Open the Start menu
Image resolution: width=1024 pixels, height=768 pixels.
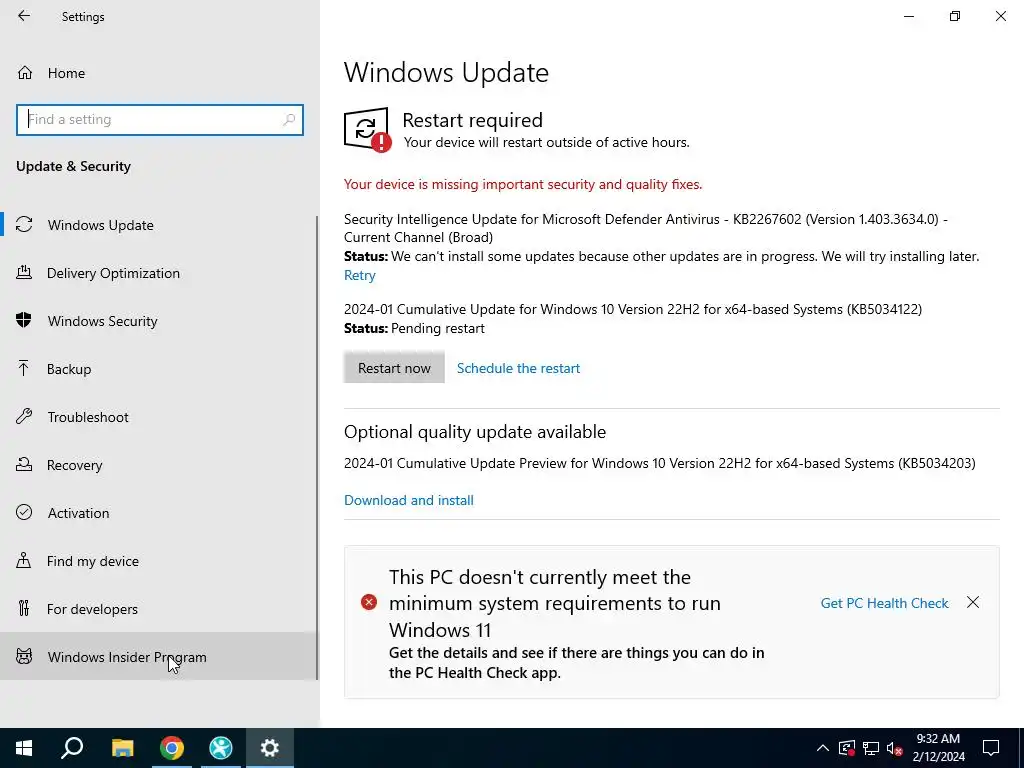pyautogui.click(x=24, y=748)
